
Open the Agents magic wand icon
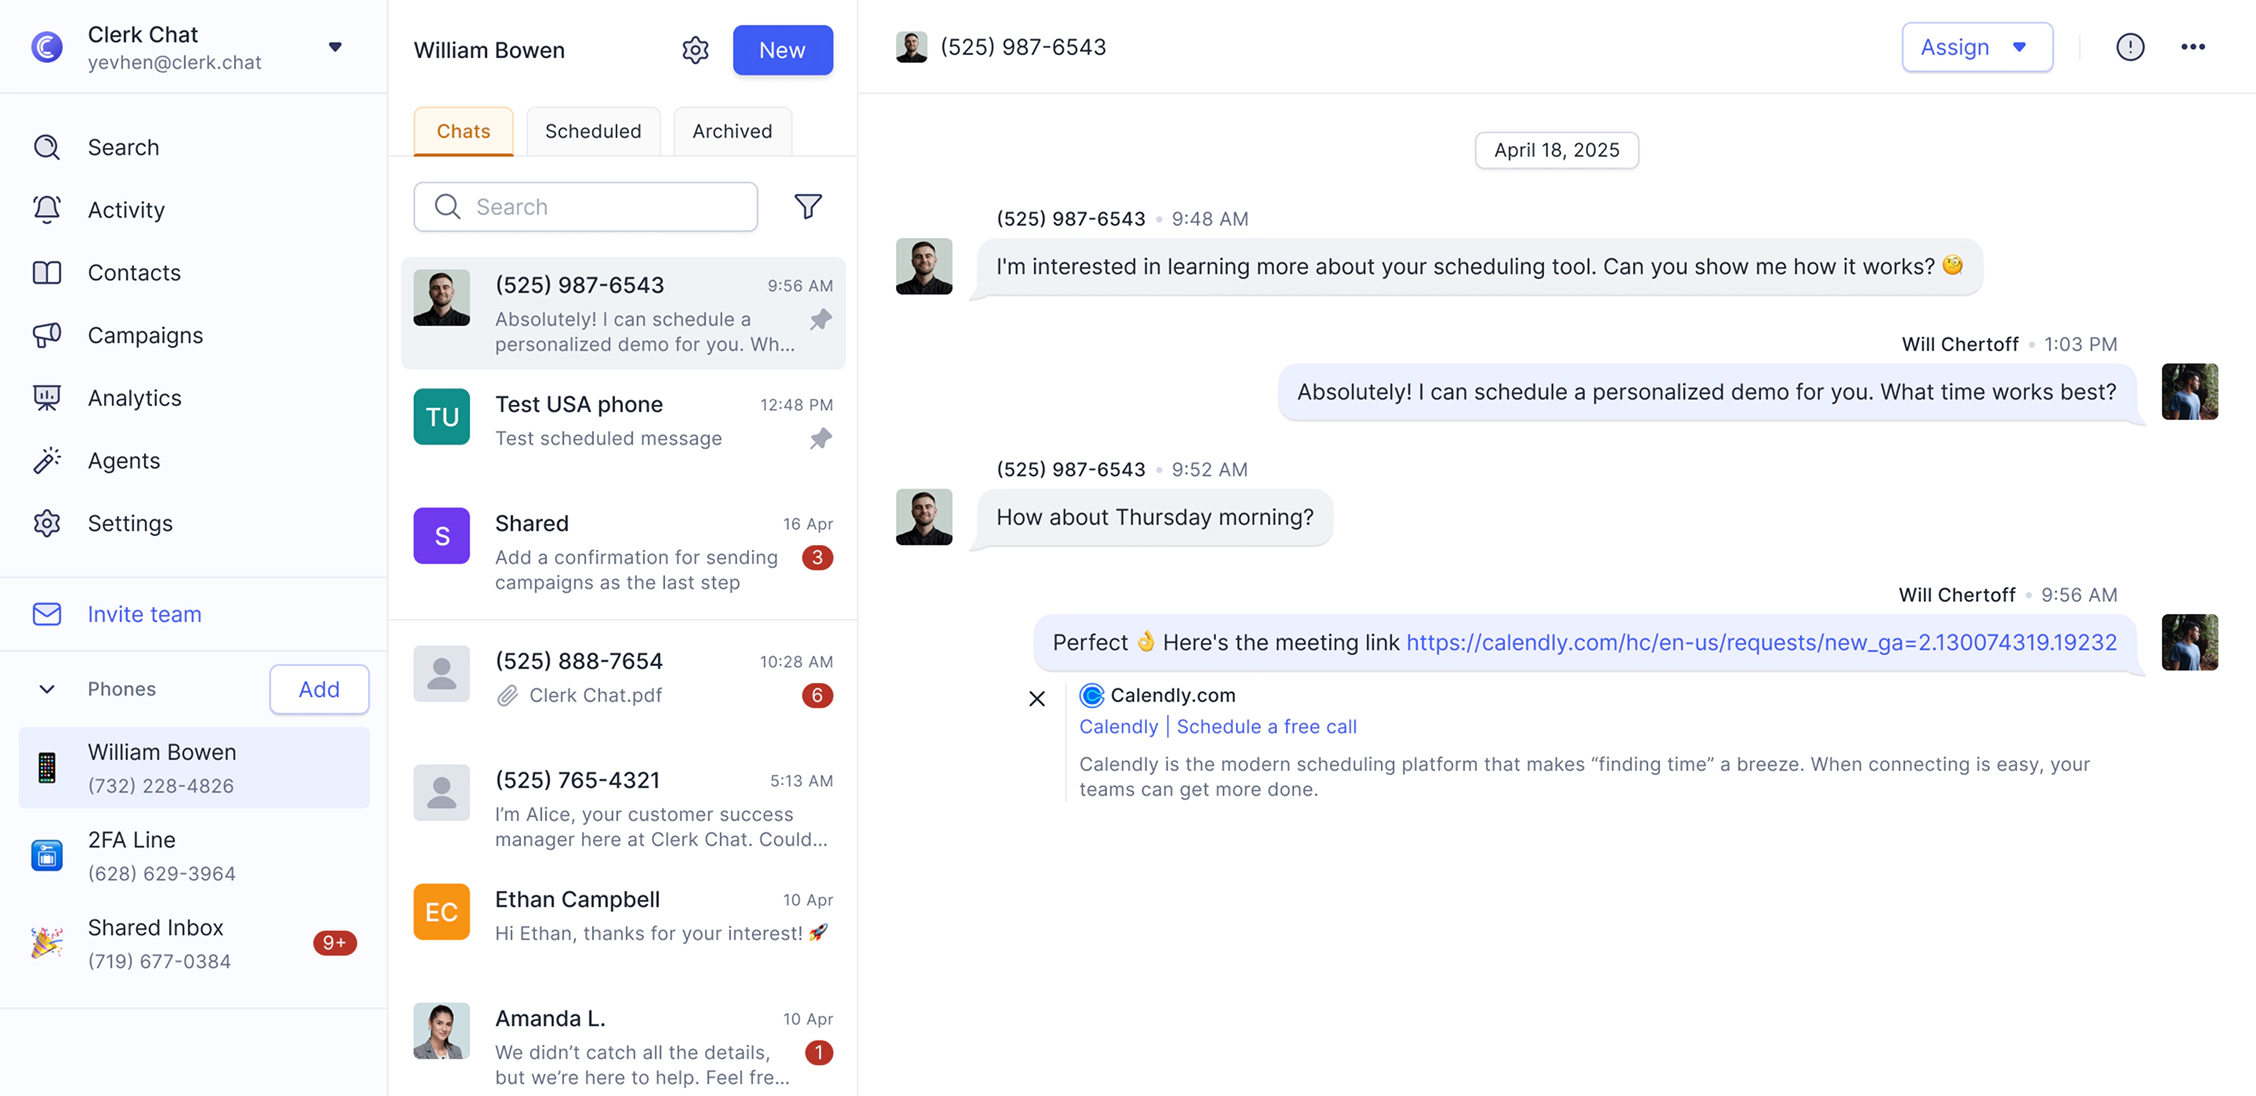pos(47,460)
